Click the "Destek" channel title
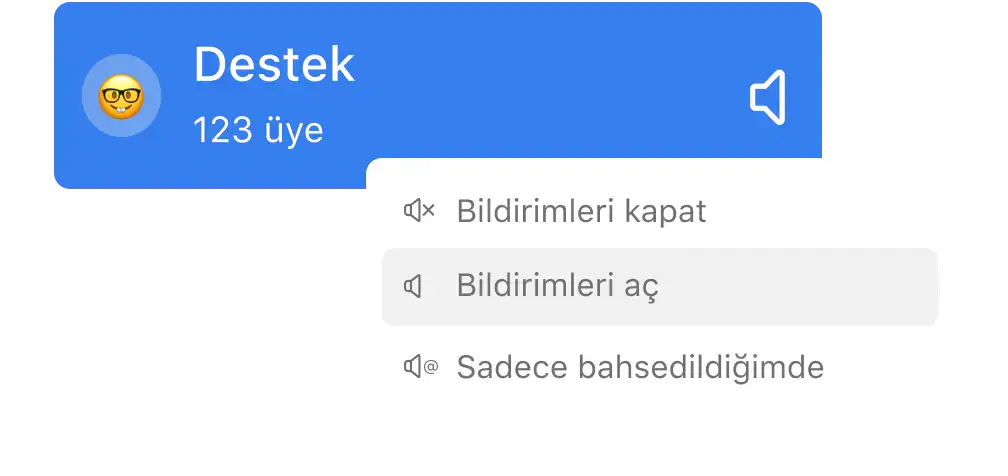The width and height of the screenshot is (1008, 476). [274, 65]
